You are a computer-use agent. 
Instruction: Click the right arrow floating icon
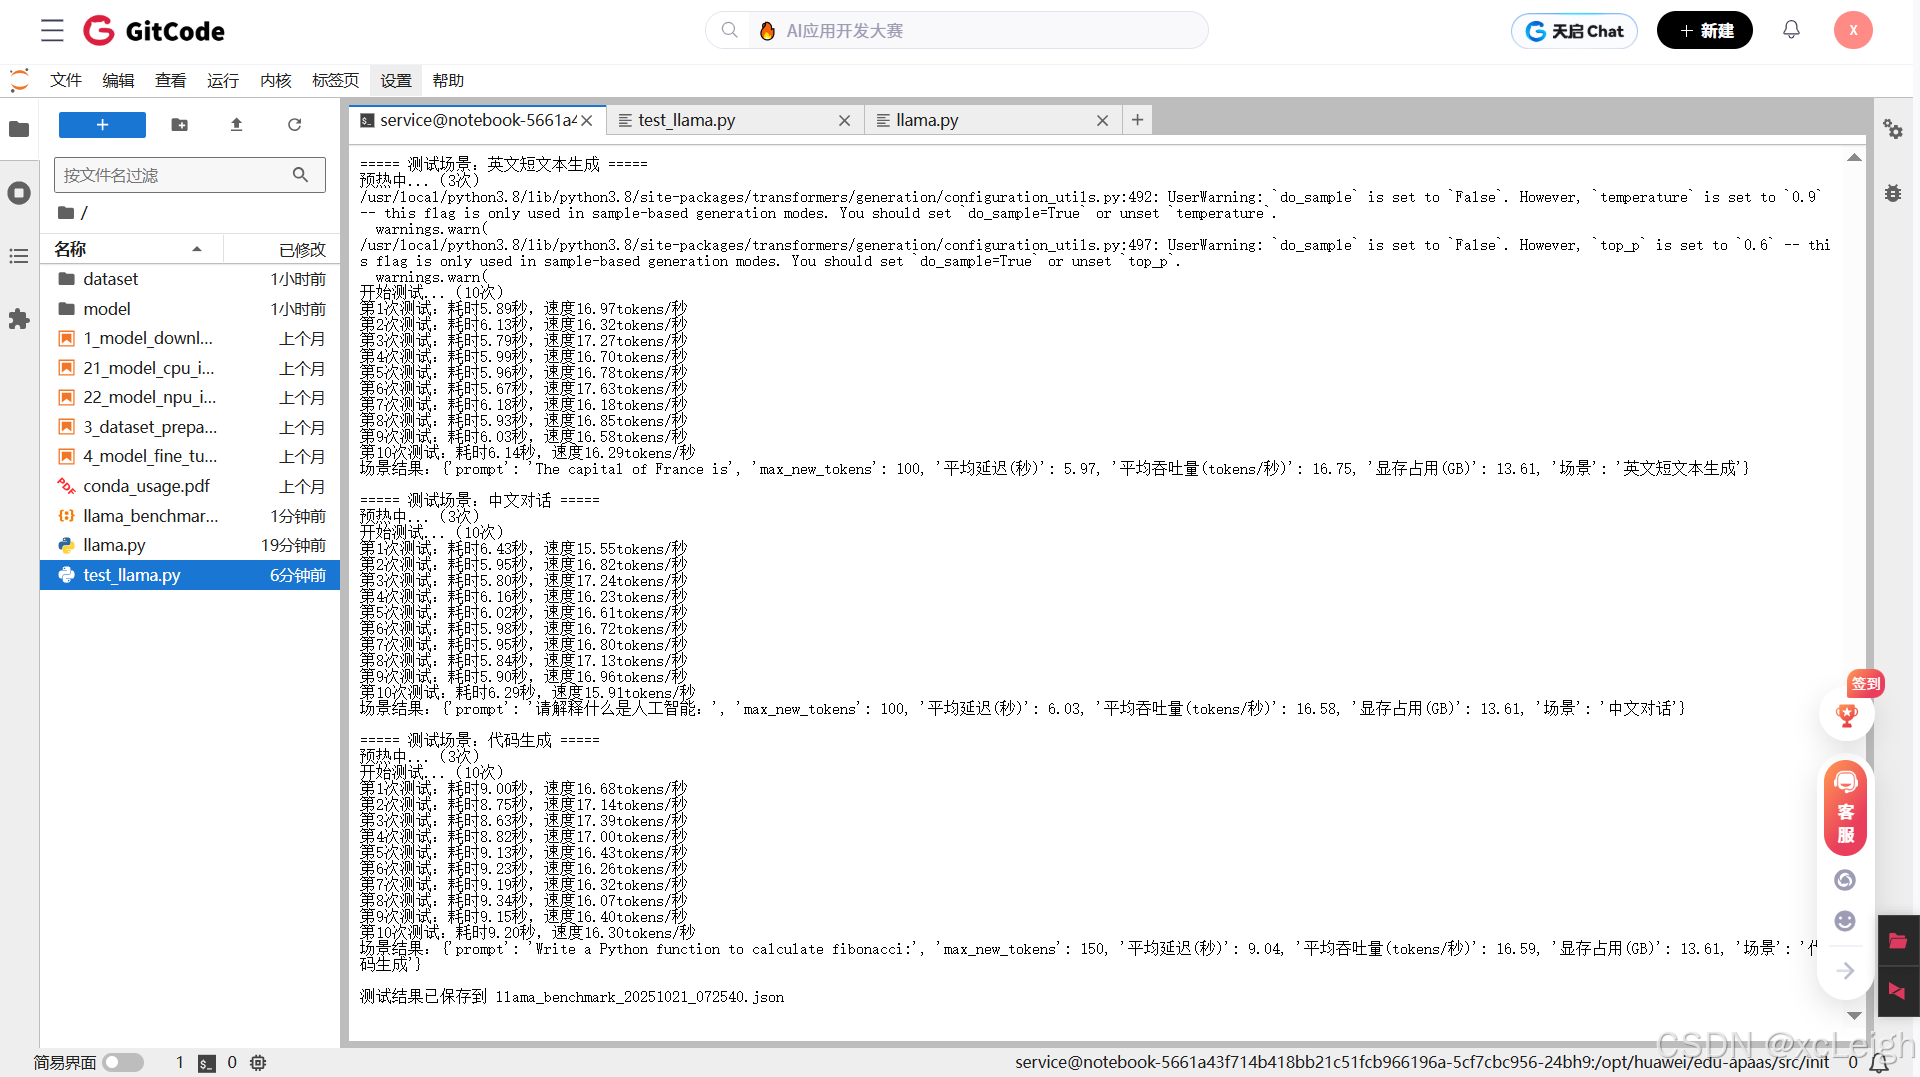tap(1846, 970)
